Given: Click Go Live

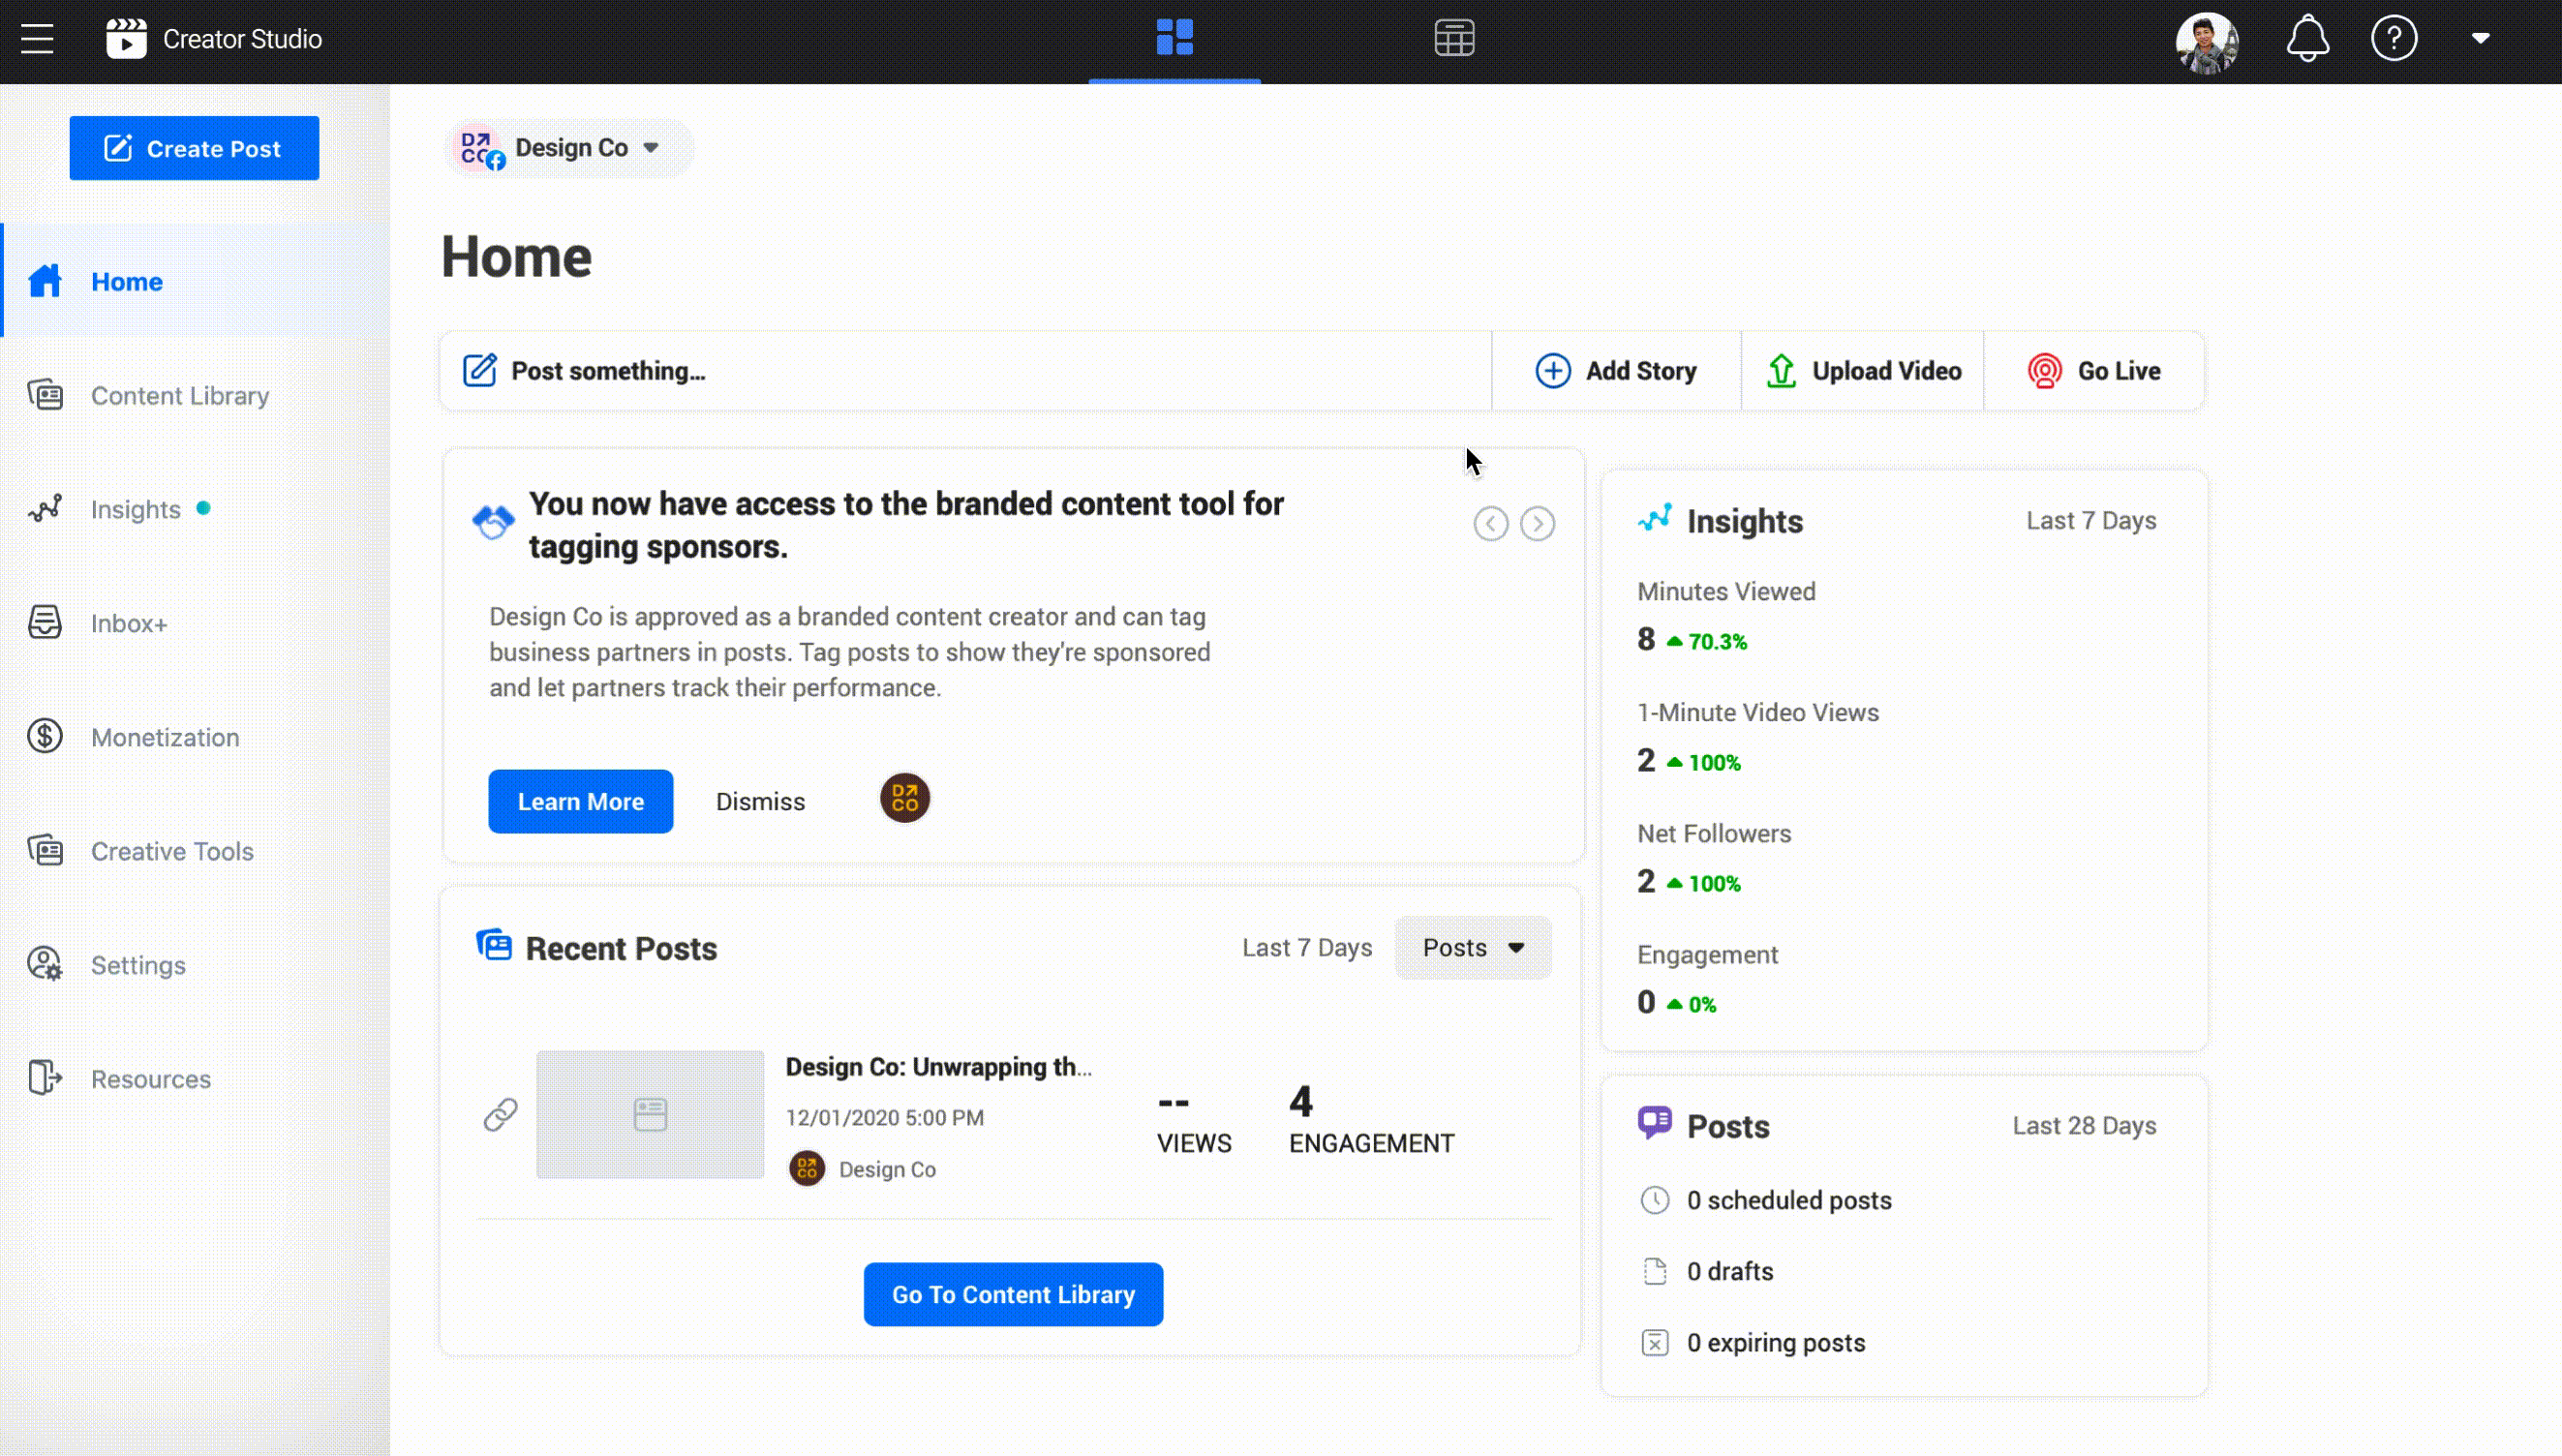Looking at the screenshot, I should (x=2094, y=371).
